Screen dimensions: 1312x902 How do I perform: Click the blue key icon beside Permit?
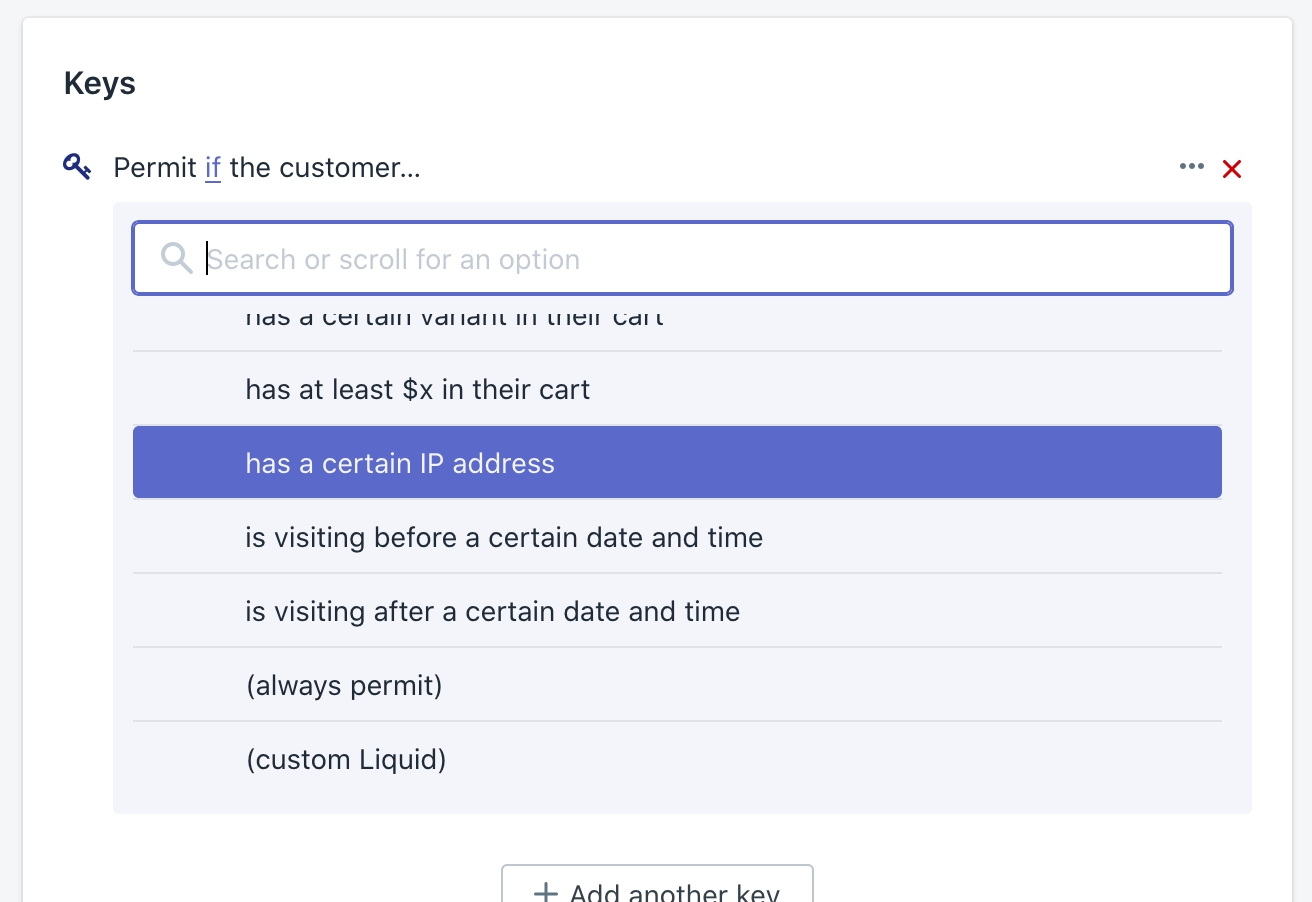pyautogui.click(x=77, y=166)
